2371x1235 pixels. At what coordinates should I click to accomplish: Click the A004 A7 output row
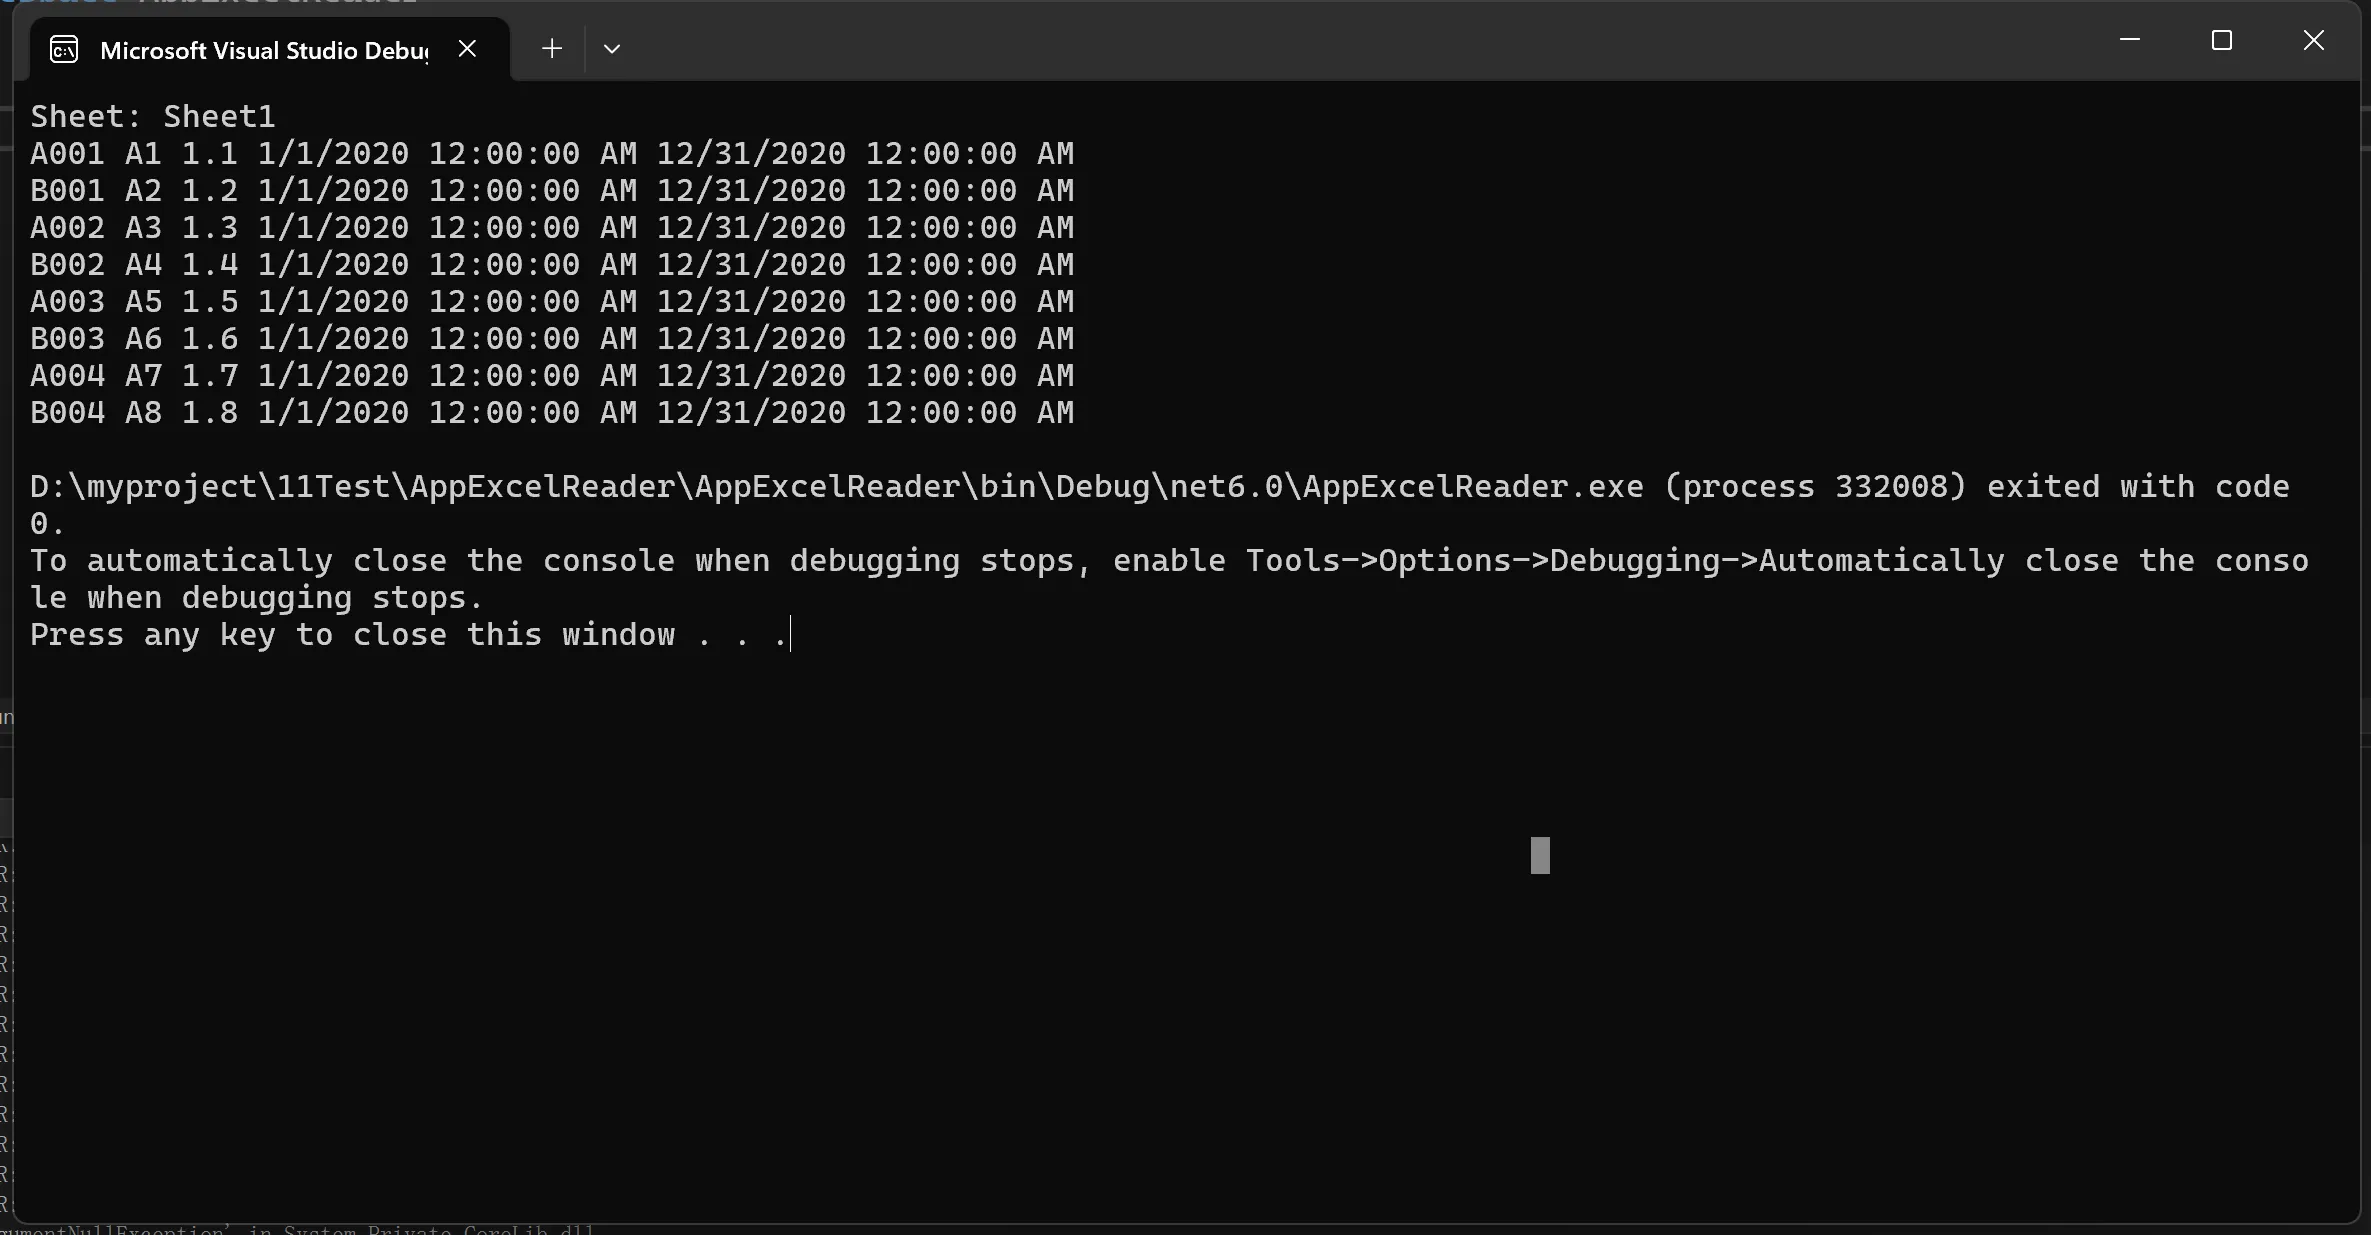tap(551, 375)
